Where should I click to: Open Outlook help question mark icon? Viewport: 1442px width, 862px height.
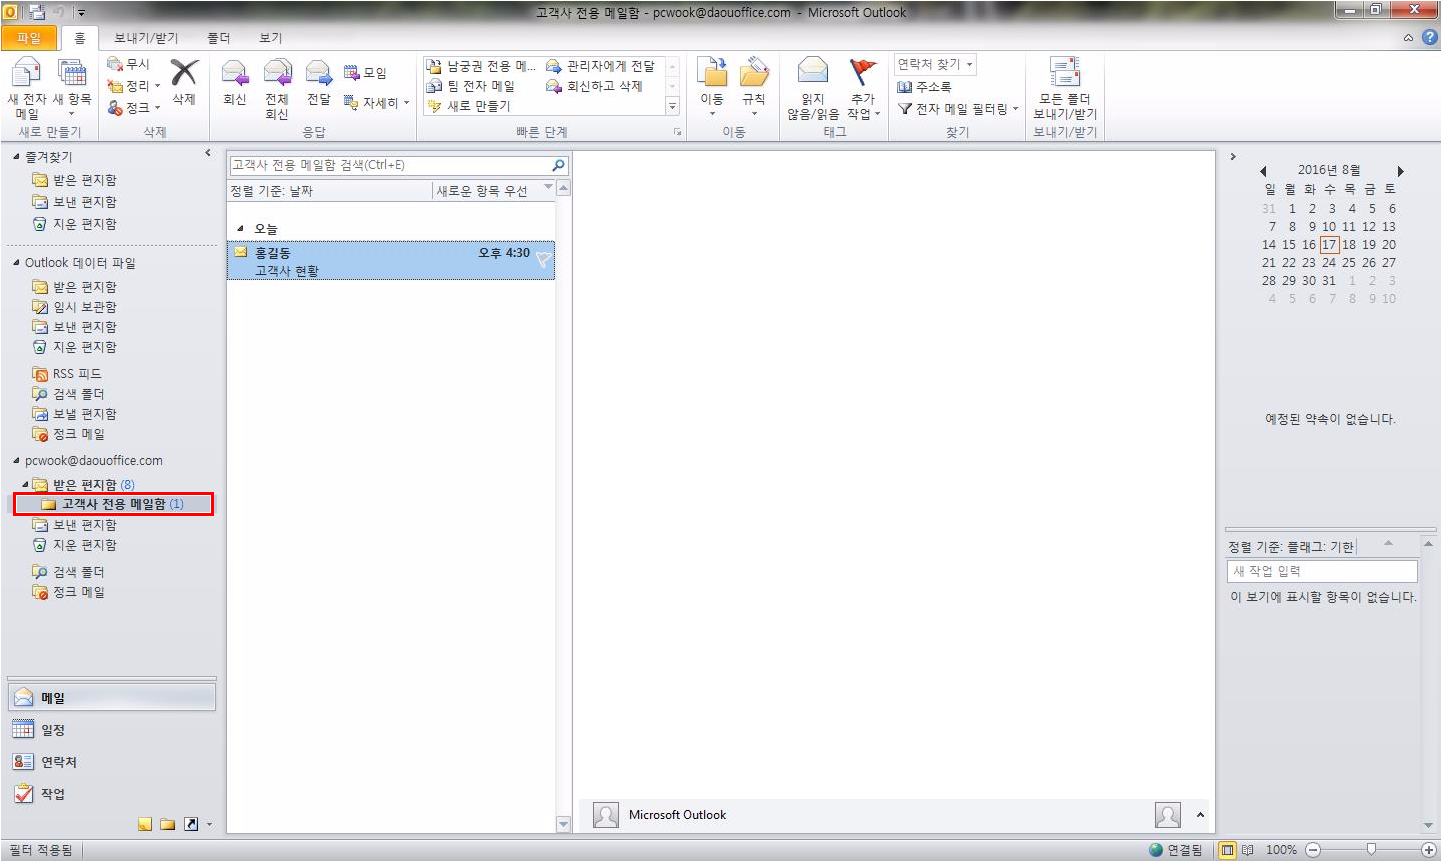(x=1430, y=37)
